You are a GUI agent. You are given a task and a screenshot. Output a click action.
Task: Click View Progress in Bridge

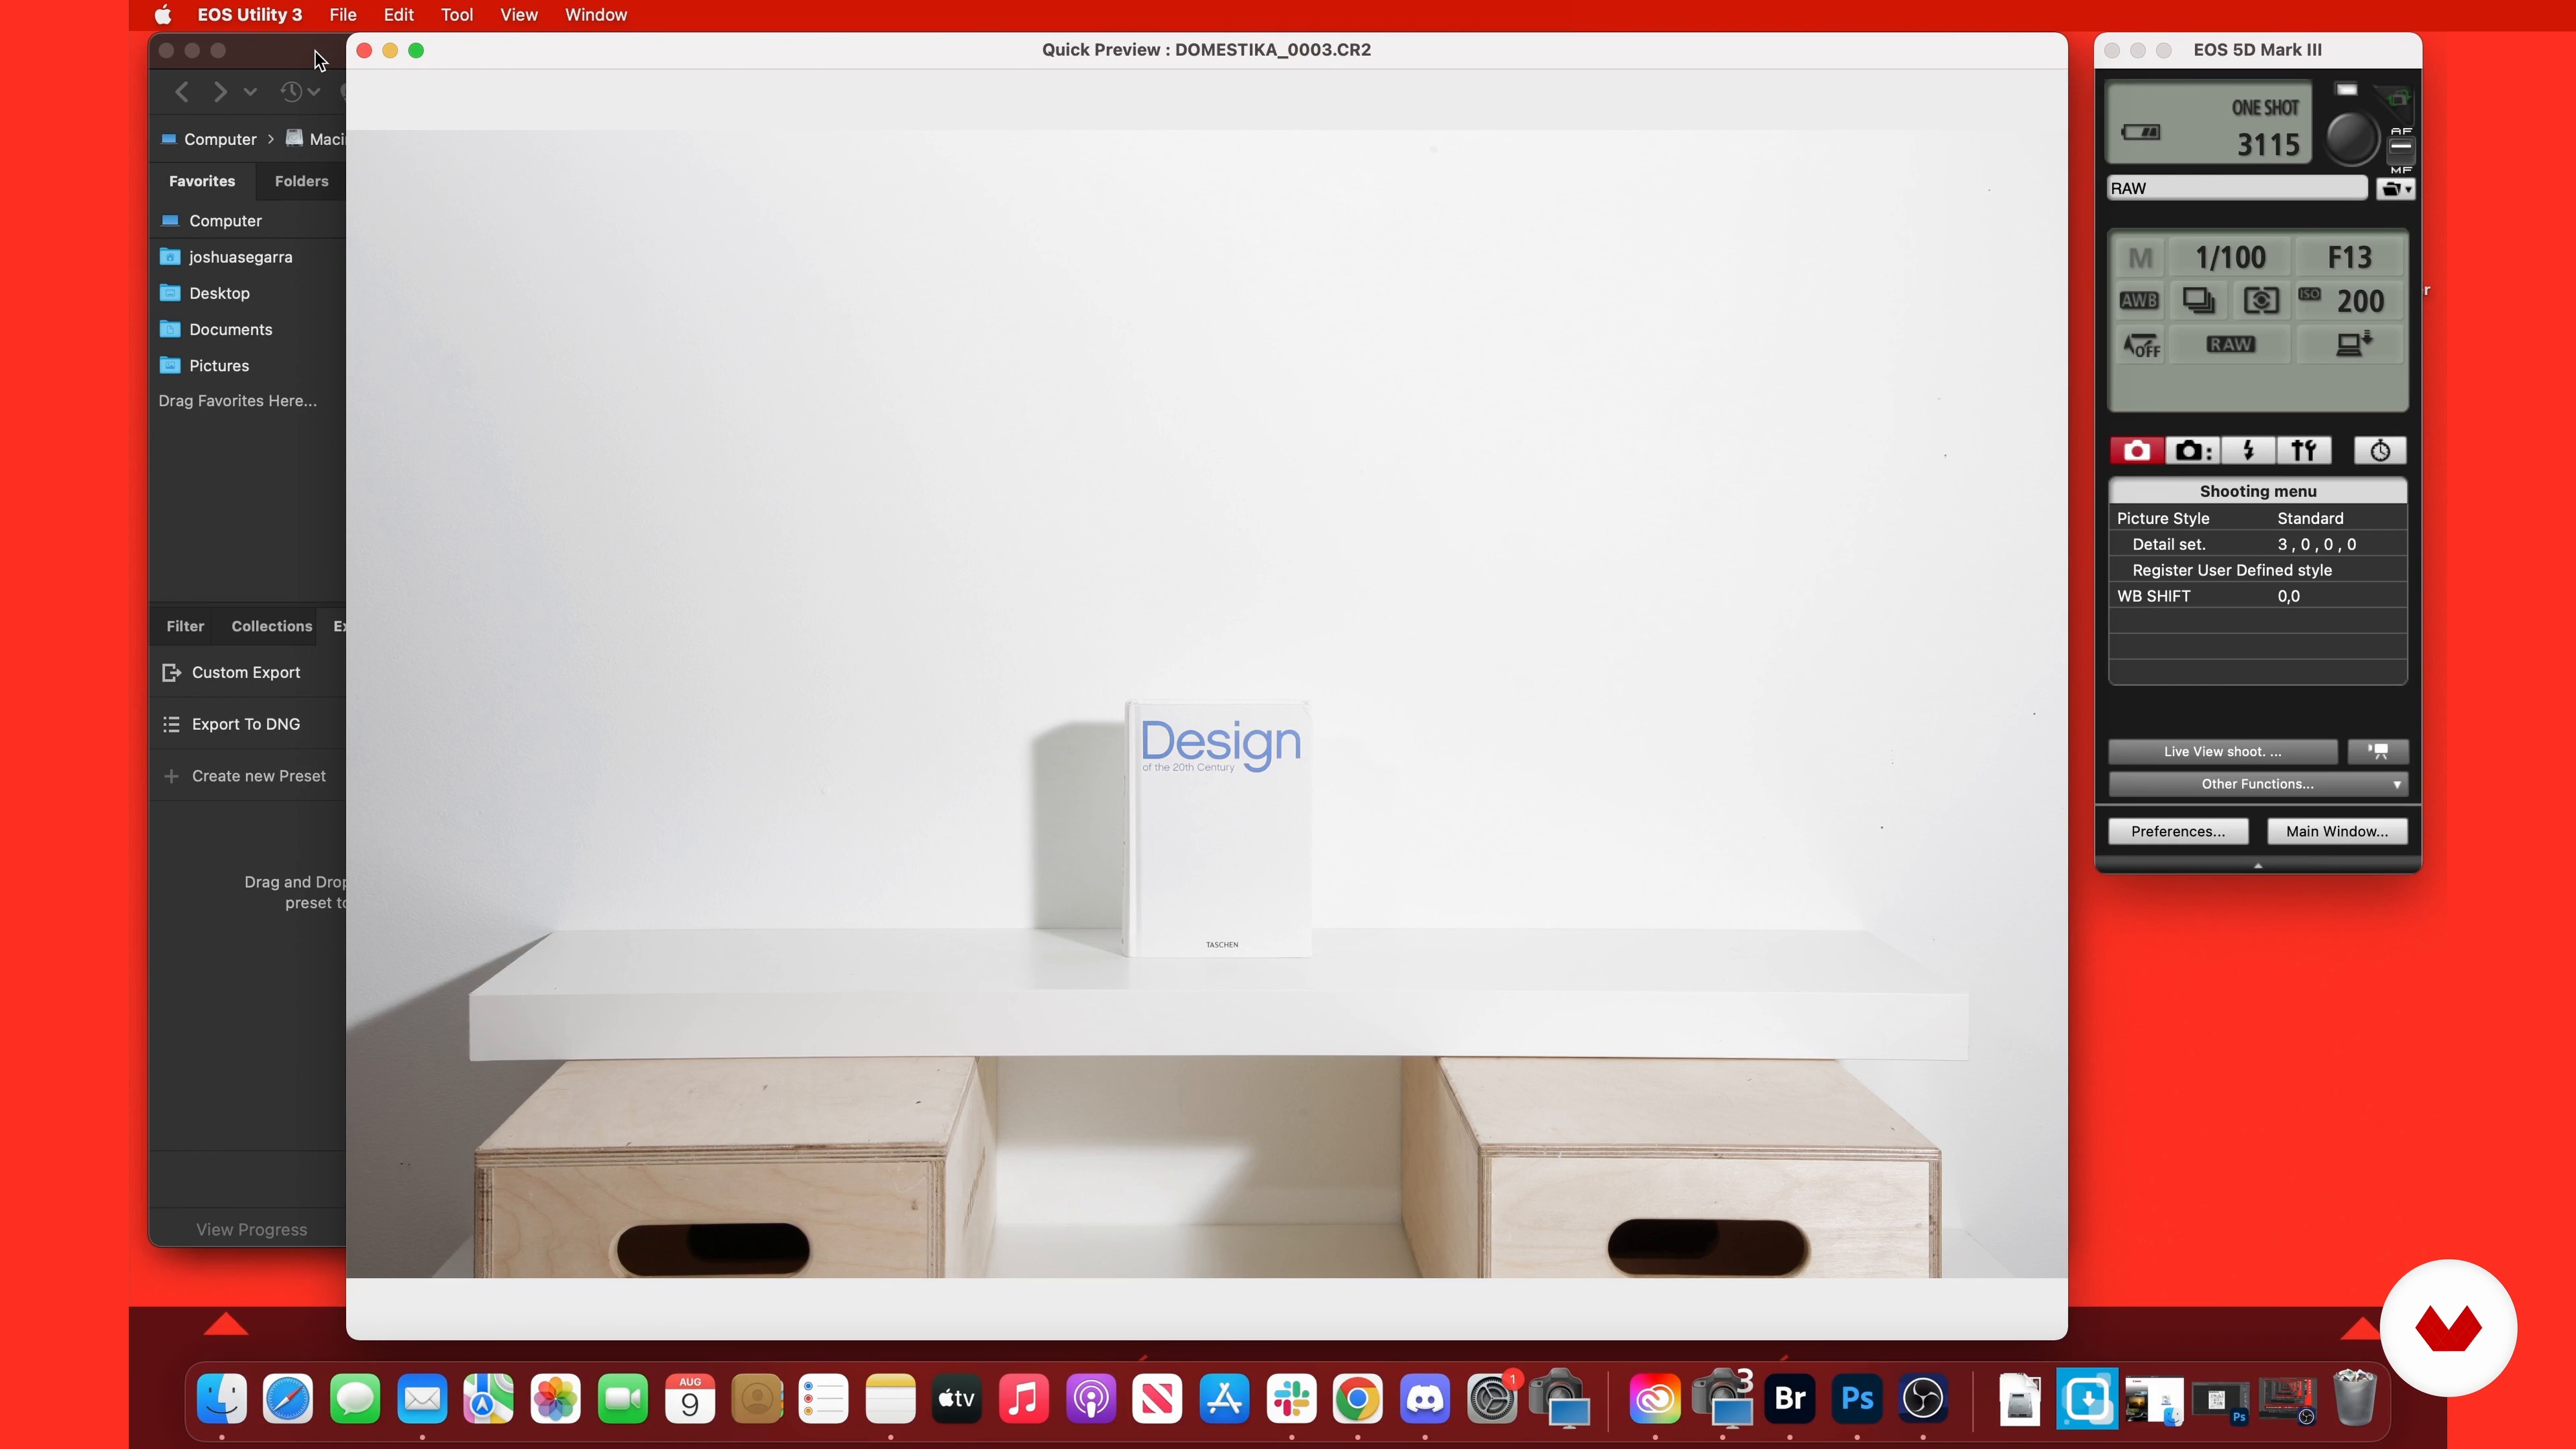(x=251, y=1230)
